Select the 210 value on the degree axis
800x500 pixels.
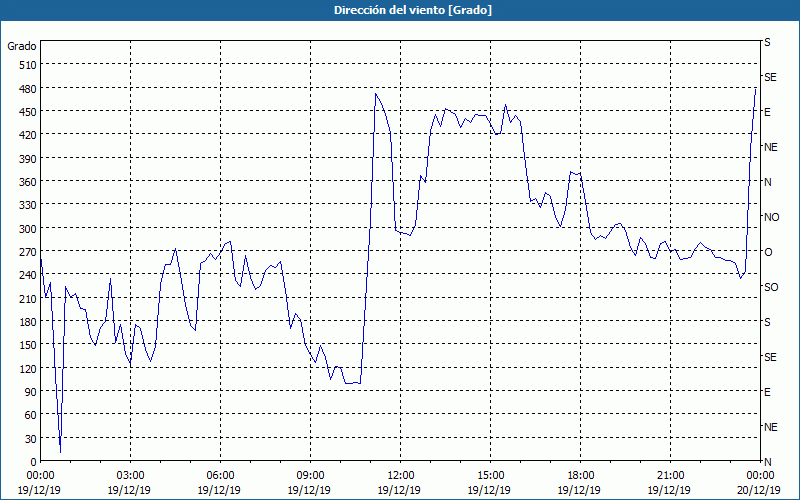point(28,299)
